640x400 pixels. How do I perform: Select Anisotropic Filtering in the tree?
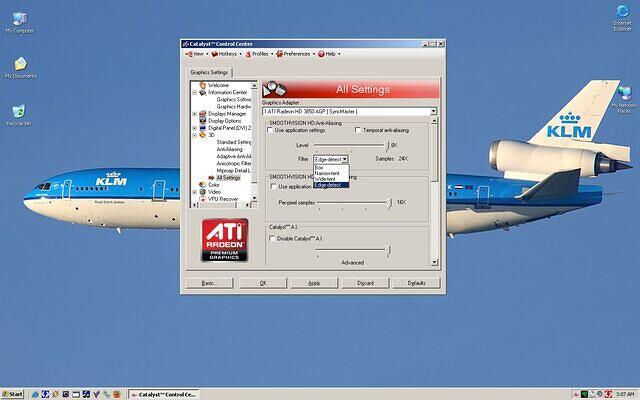click(233, 163)
